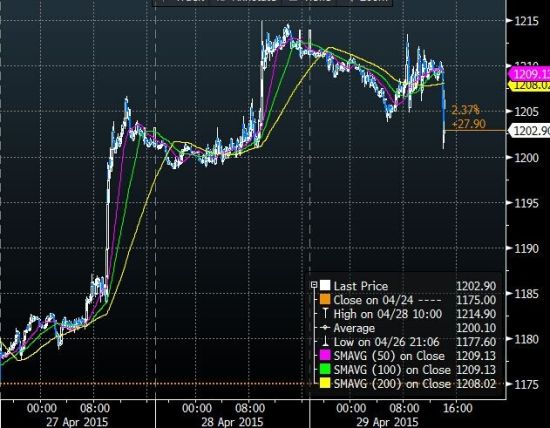Screen dimensions: 550x428
Task: Select the Average marker icon in legend
Action: 325,328
